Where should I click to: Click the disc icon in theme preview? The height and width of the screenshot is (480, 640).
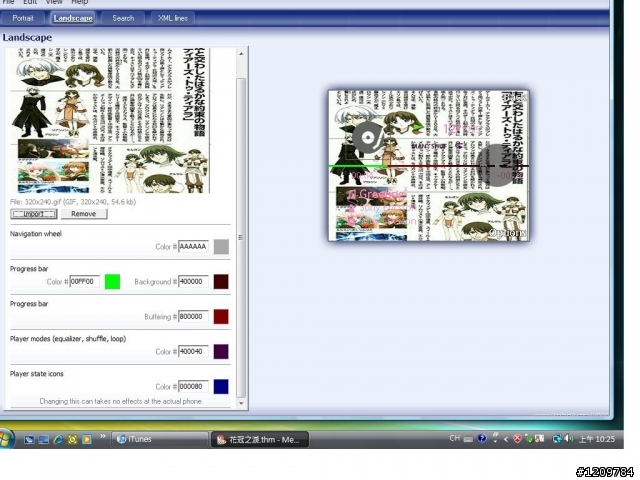pyautogui.click(x=369, y=137)
